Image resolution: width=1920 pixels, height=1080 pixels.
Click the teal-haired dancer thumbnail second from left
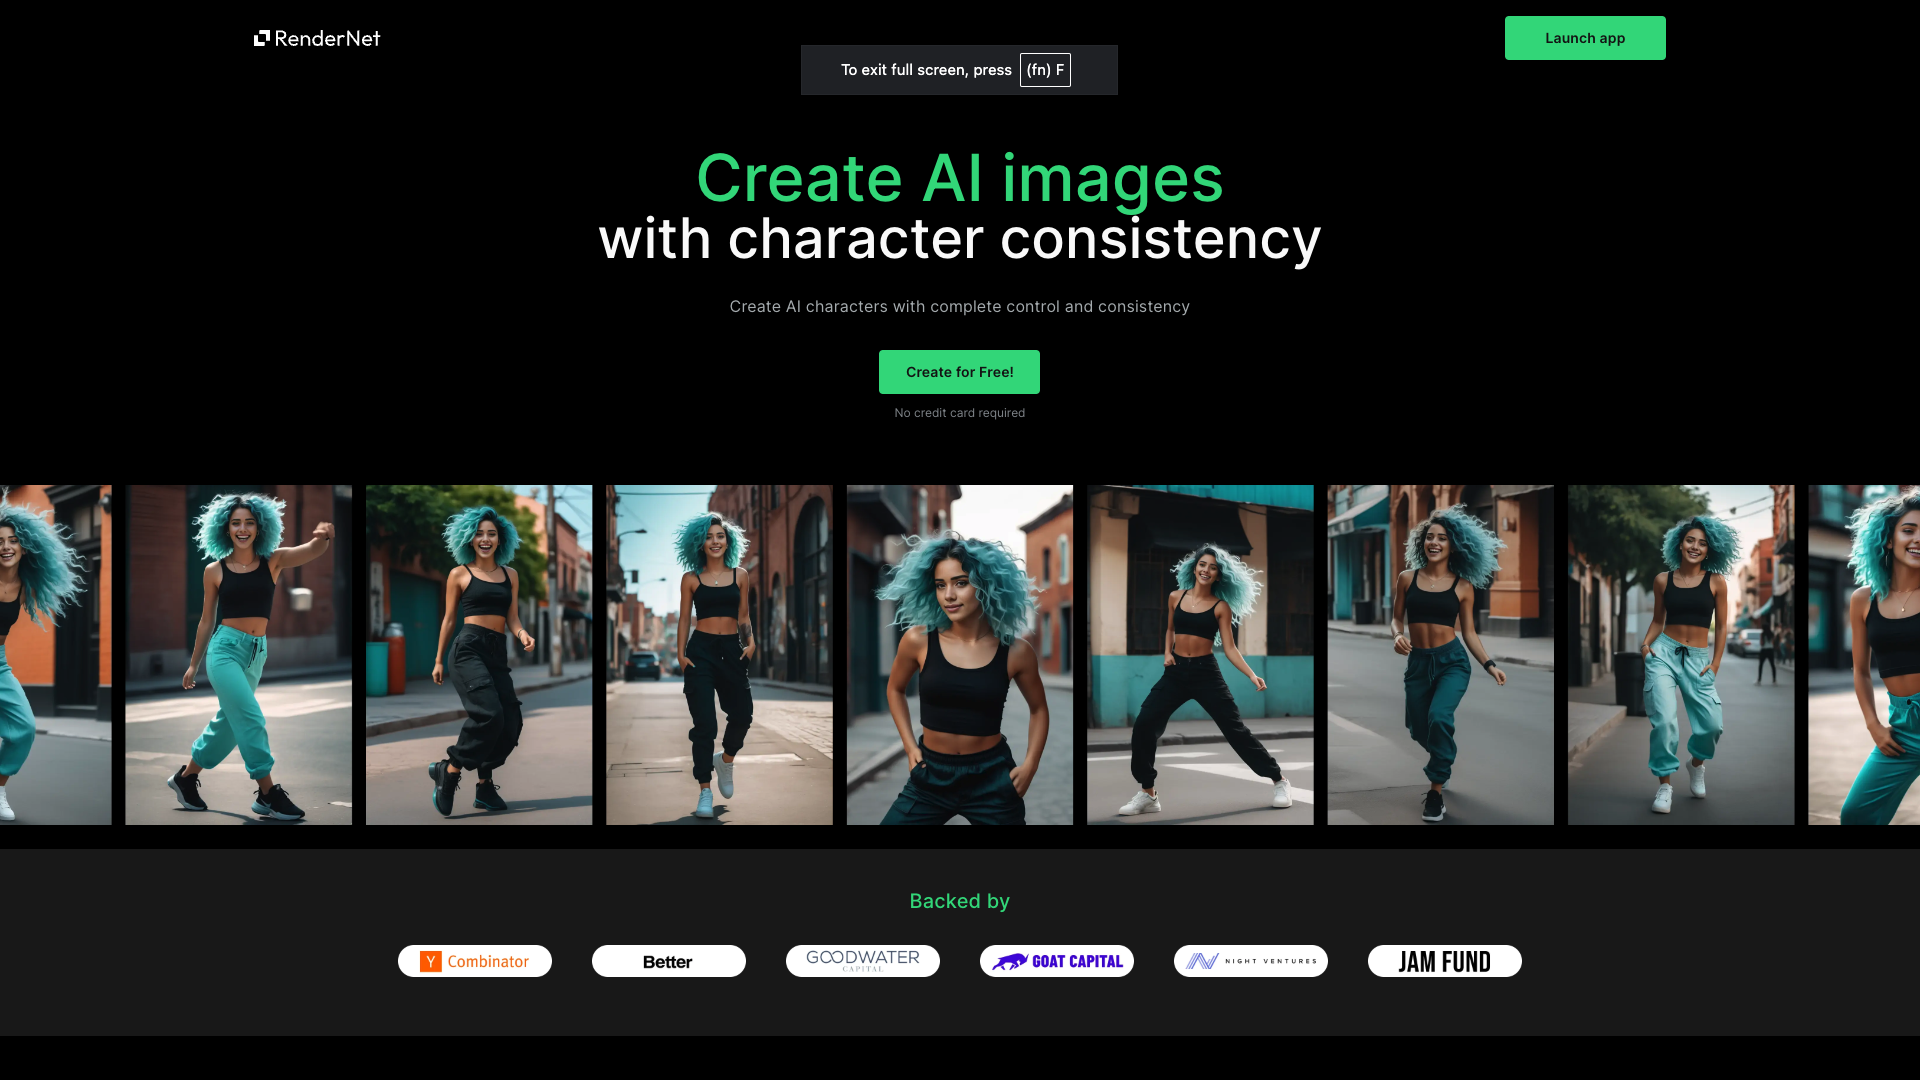tap(239, 655)
